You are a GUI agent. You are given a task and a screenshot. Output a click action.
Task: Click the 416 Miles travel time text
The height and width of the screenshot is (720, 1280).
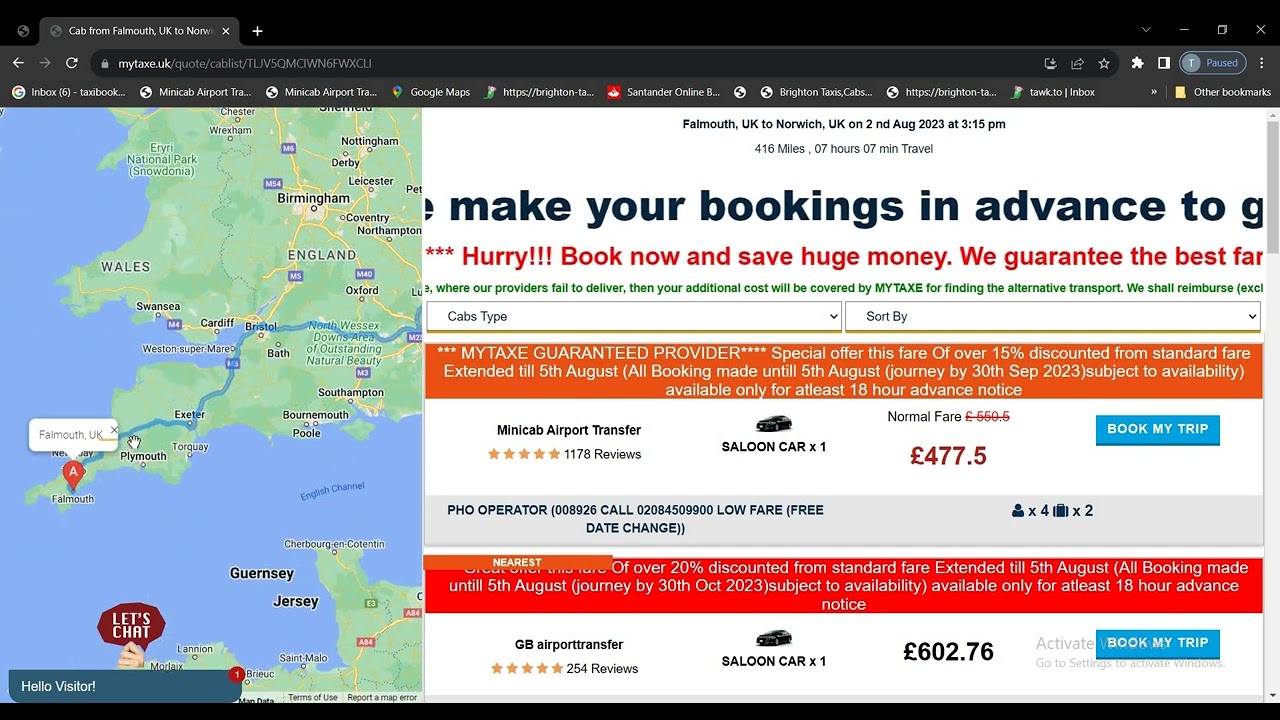click(844, 149)
